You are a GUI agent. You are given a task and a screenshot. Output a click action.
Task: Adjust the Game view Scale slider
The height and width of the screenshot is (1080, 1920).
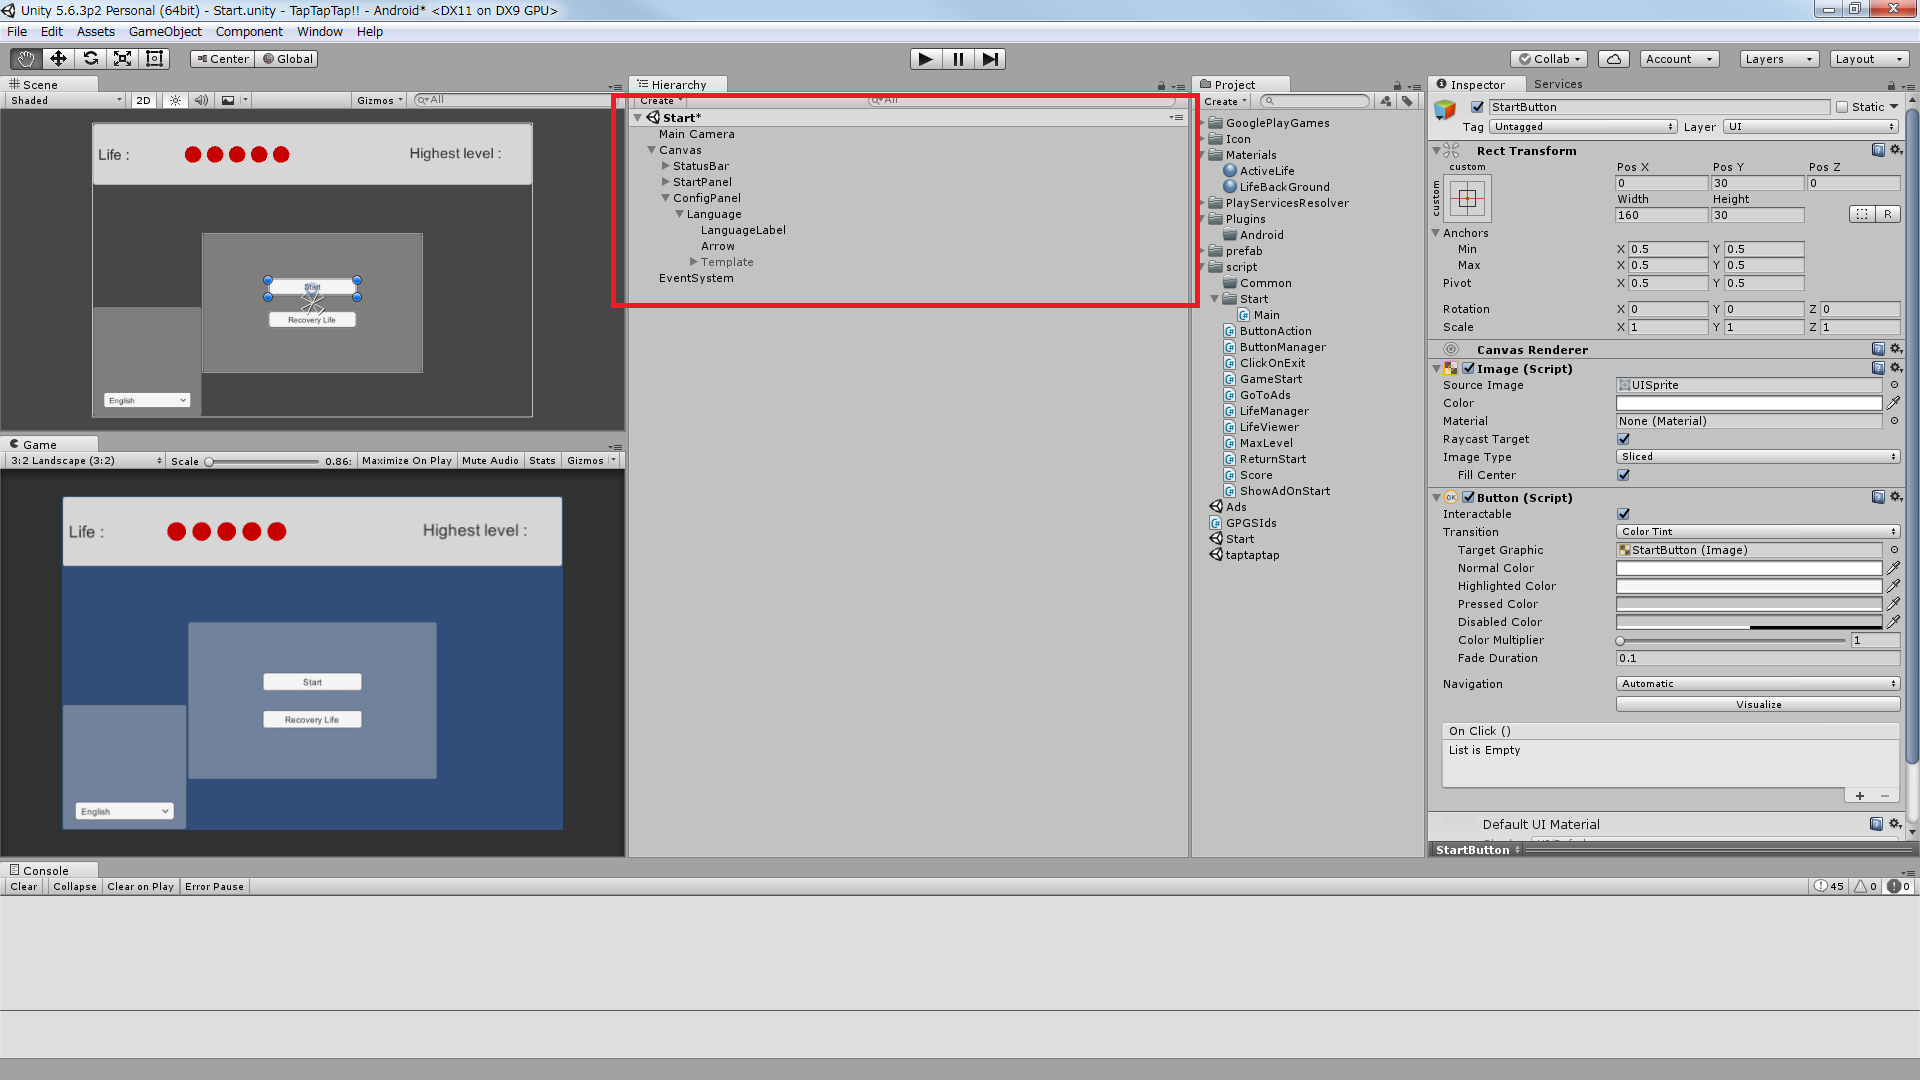click(262, 461)
